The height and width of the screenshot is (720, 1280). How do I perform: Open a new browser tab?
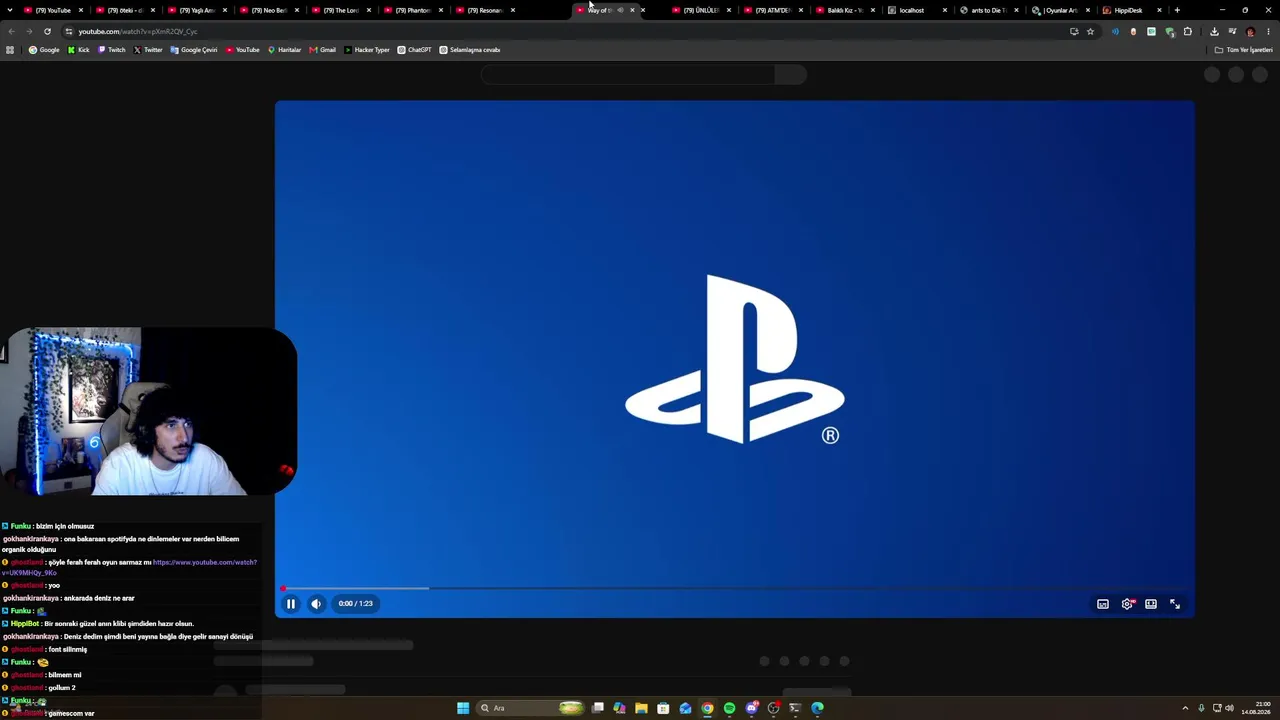click(x=1177, y=10)
